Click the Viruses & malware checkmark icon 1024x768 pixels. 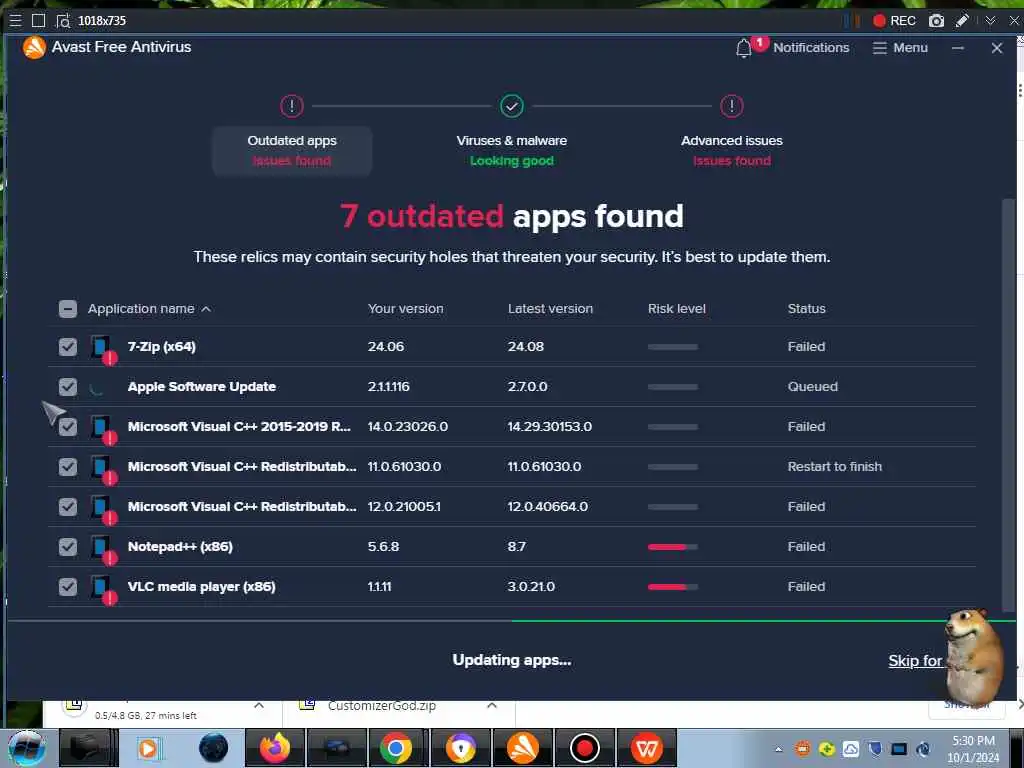(x=512, y=106)
